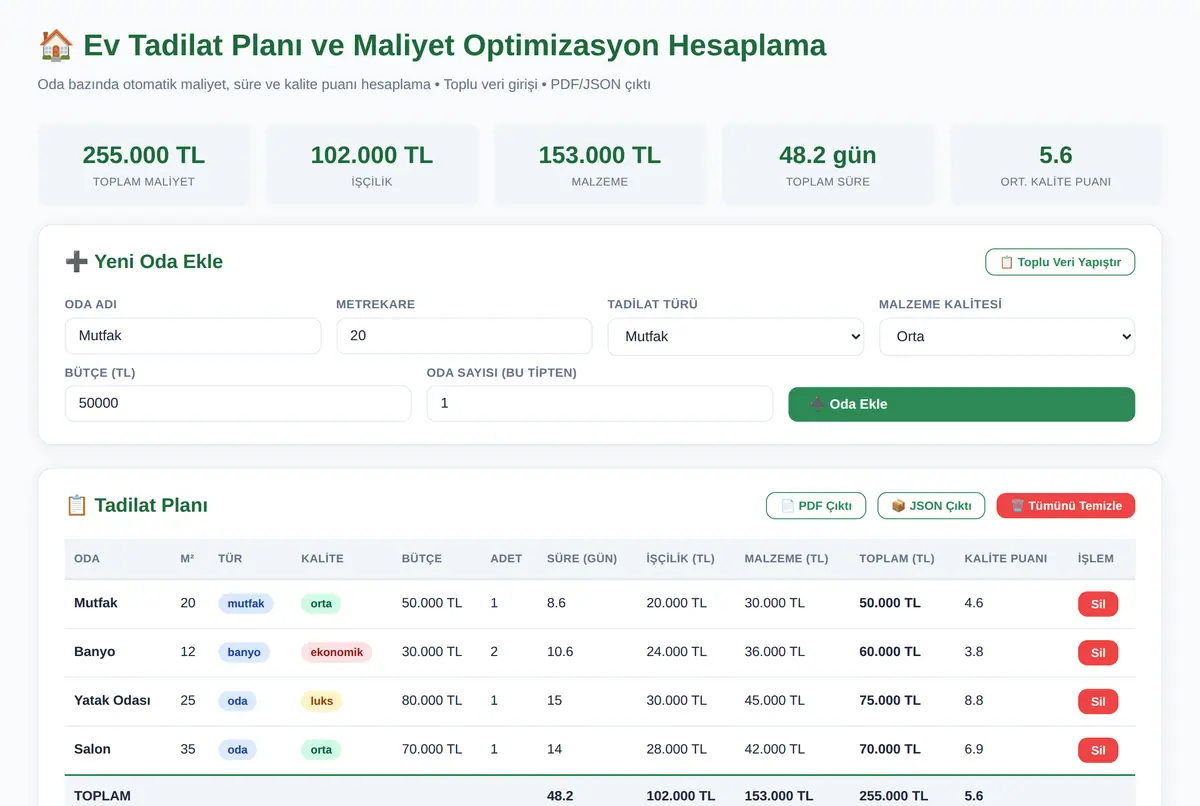1200x806 pixels.
Task: Click the banyo type badge
Action: [x=244, y=653]
